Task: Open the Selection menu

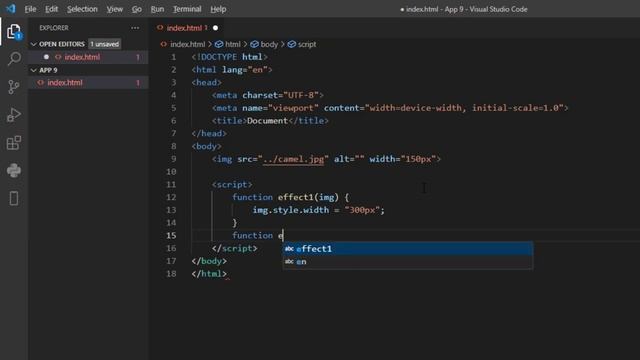Action: (x=82, y=9)
